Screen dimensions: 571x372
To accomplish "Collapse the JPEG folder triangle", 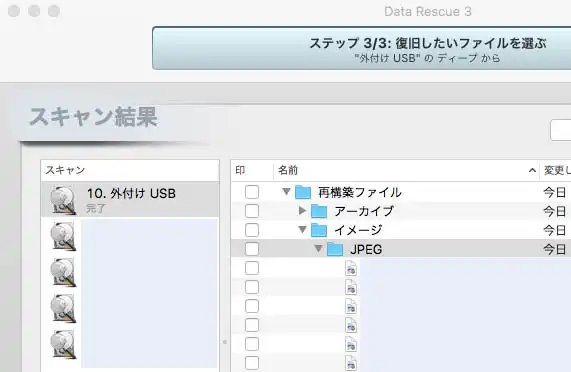I will click(318, 249).
